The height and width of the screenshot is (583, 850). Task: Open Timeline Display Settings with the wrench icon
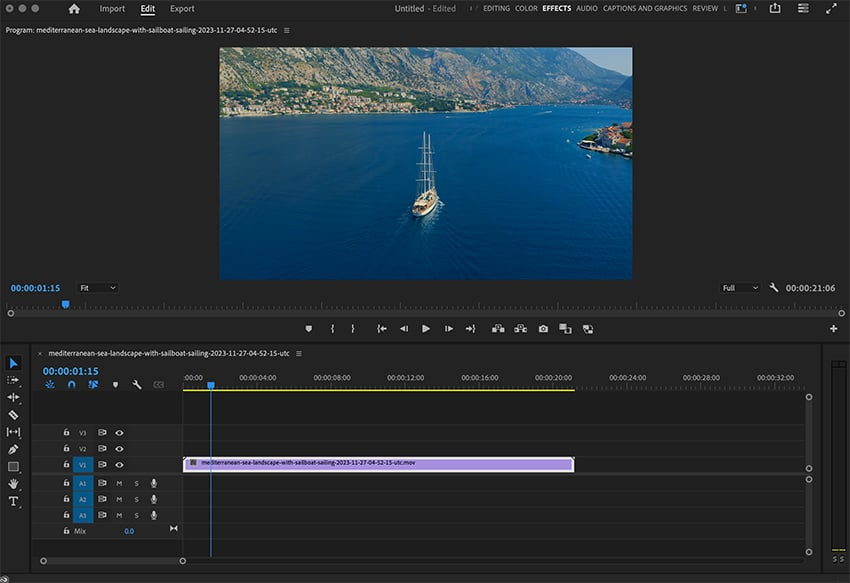point(137,383)
